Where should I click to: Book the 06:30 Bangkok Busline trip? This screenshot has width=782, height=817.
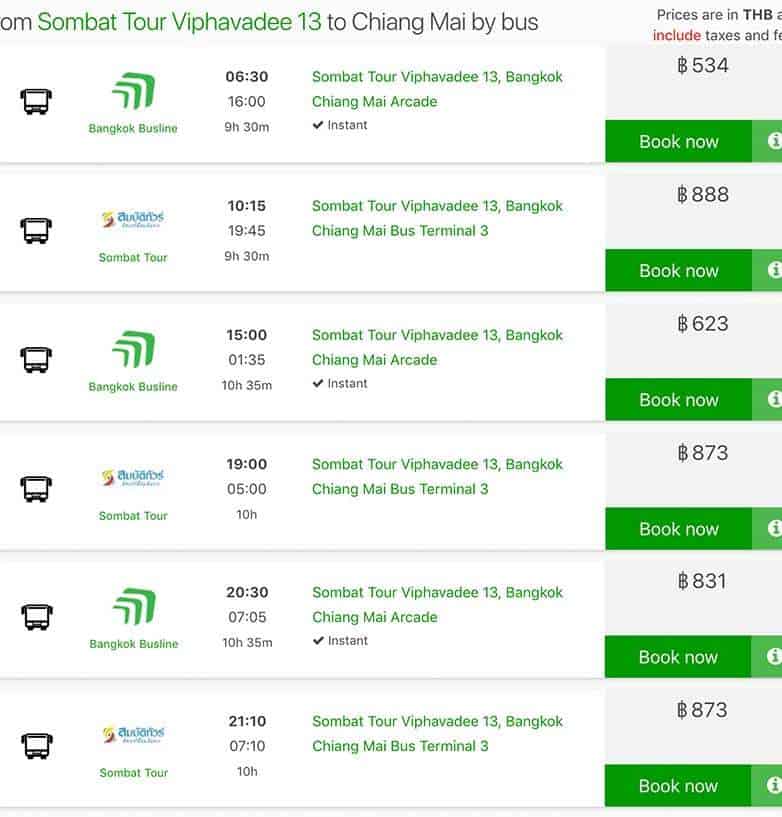click(x=678, y=142)
